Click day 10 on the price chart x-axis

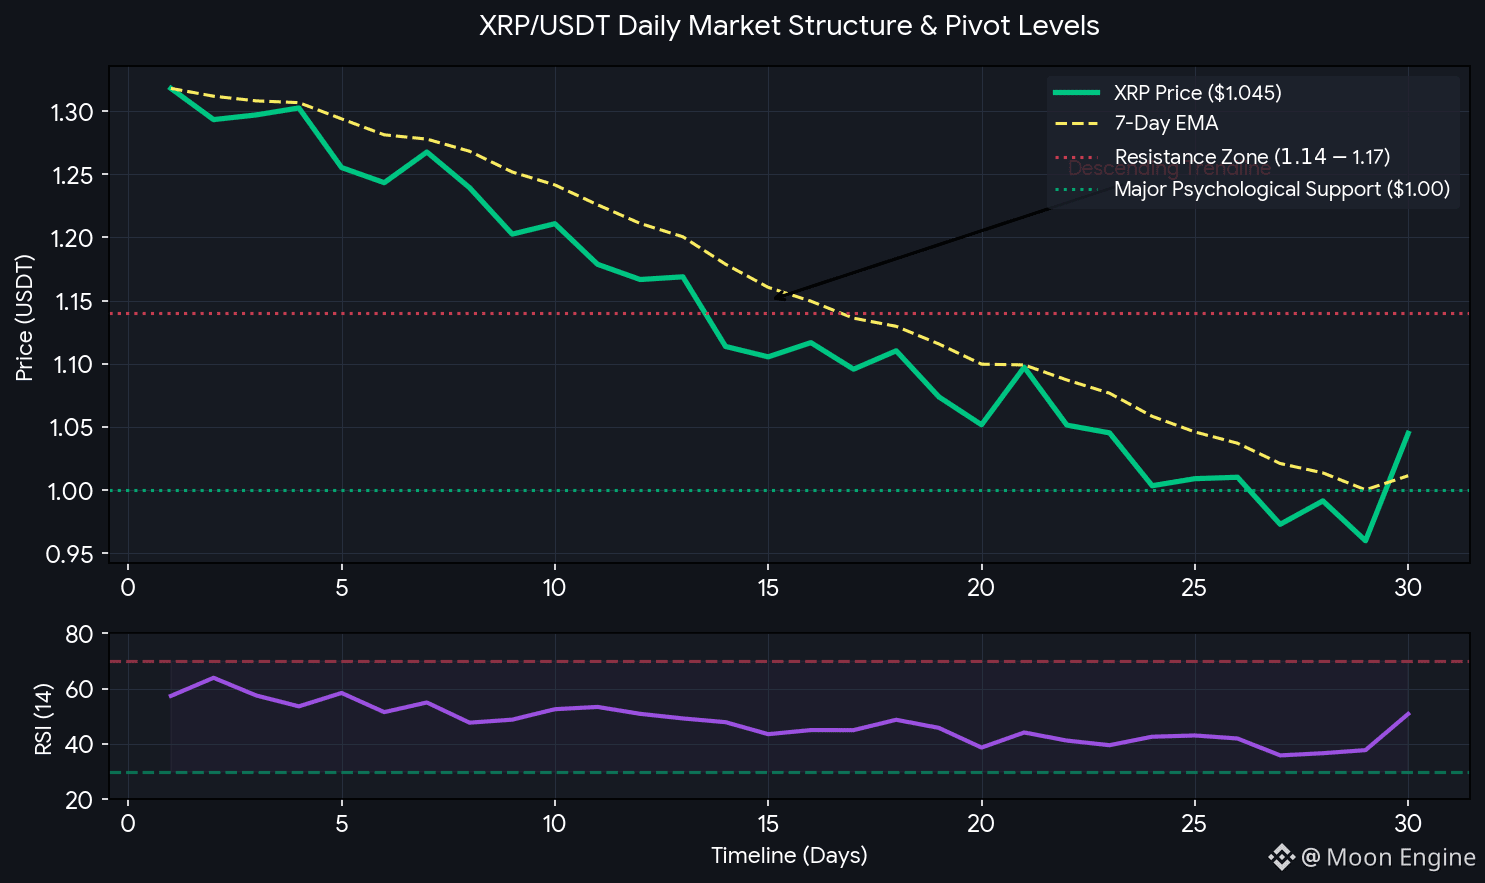(555, 588)
